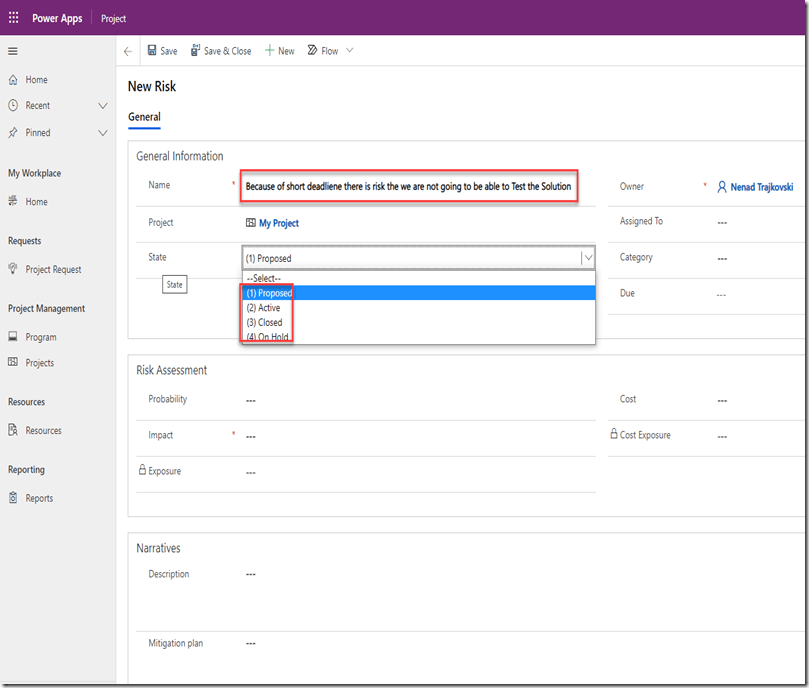Go to Reports in the sidebar
The width and height of the screenshot is (809, 688).
pyautogui.click(x=39, y=498)
